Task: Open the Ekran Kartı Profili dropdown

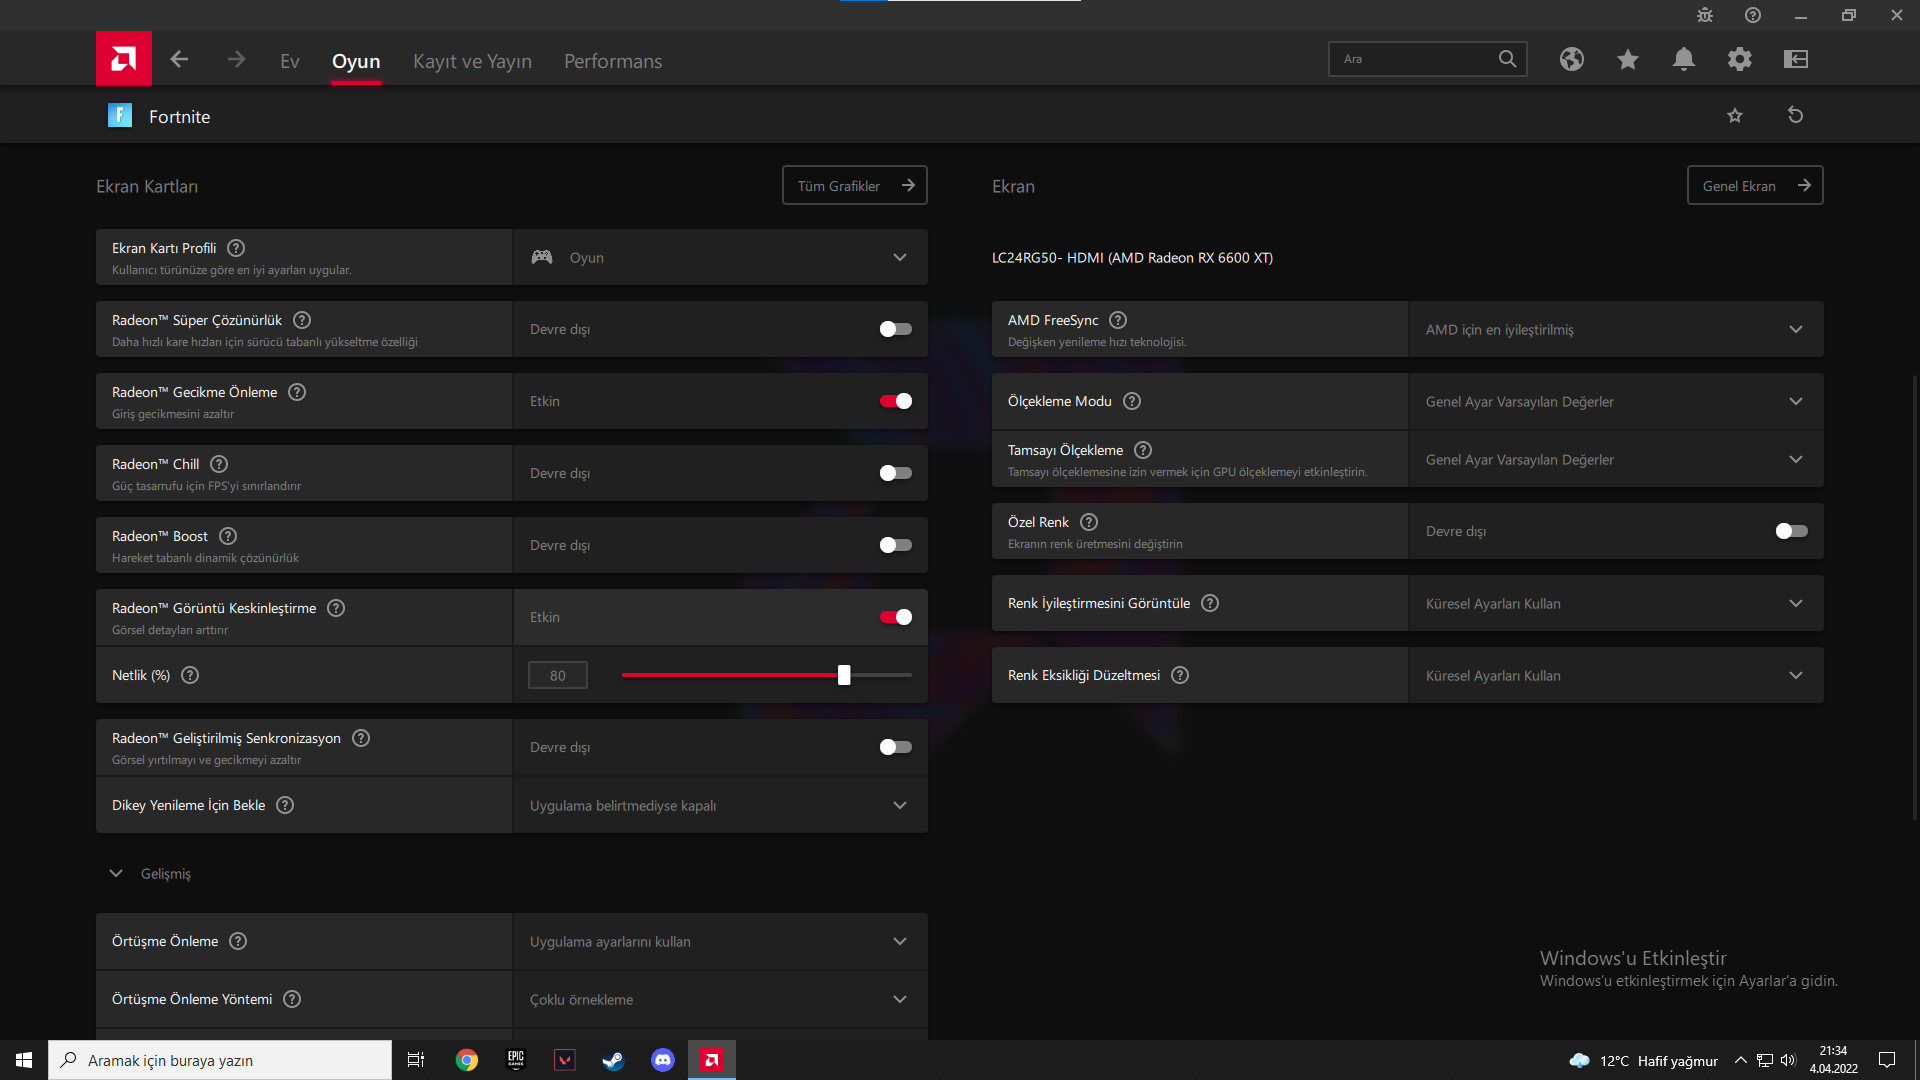Action: (720, 257)
